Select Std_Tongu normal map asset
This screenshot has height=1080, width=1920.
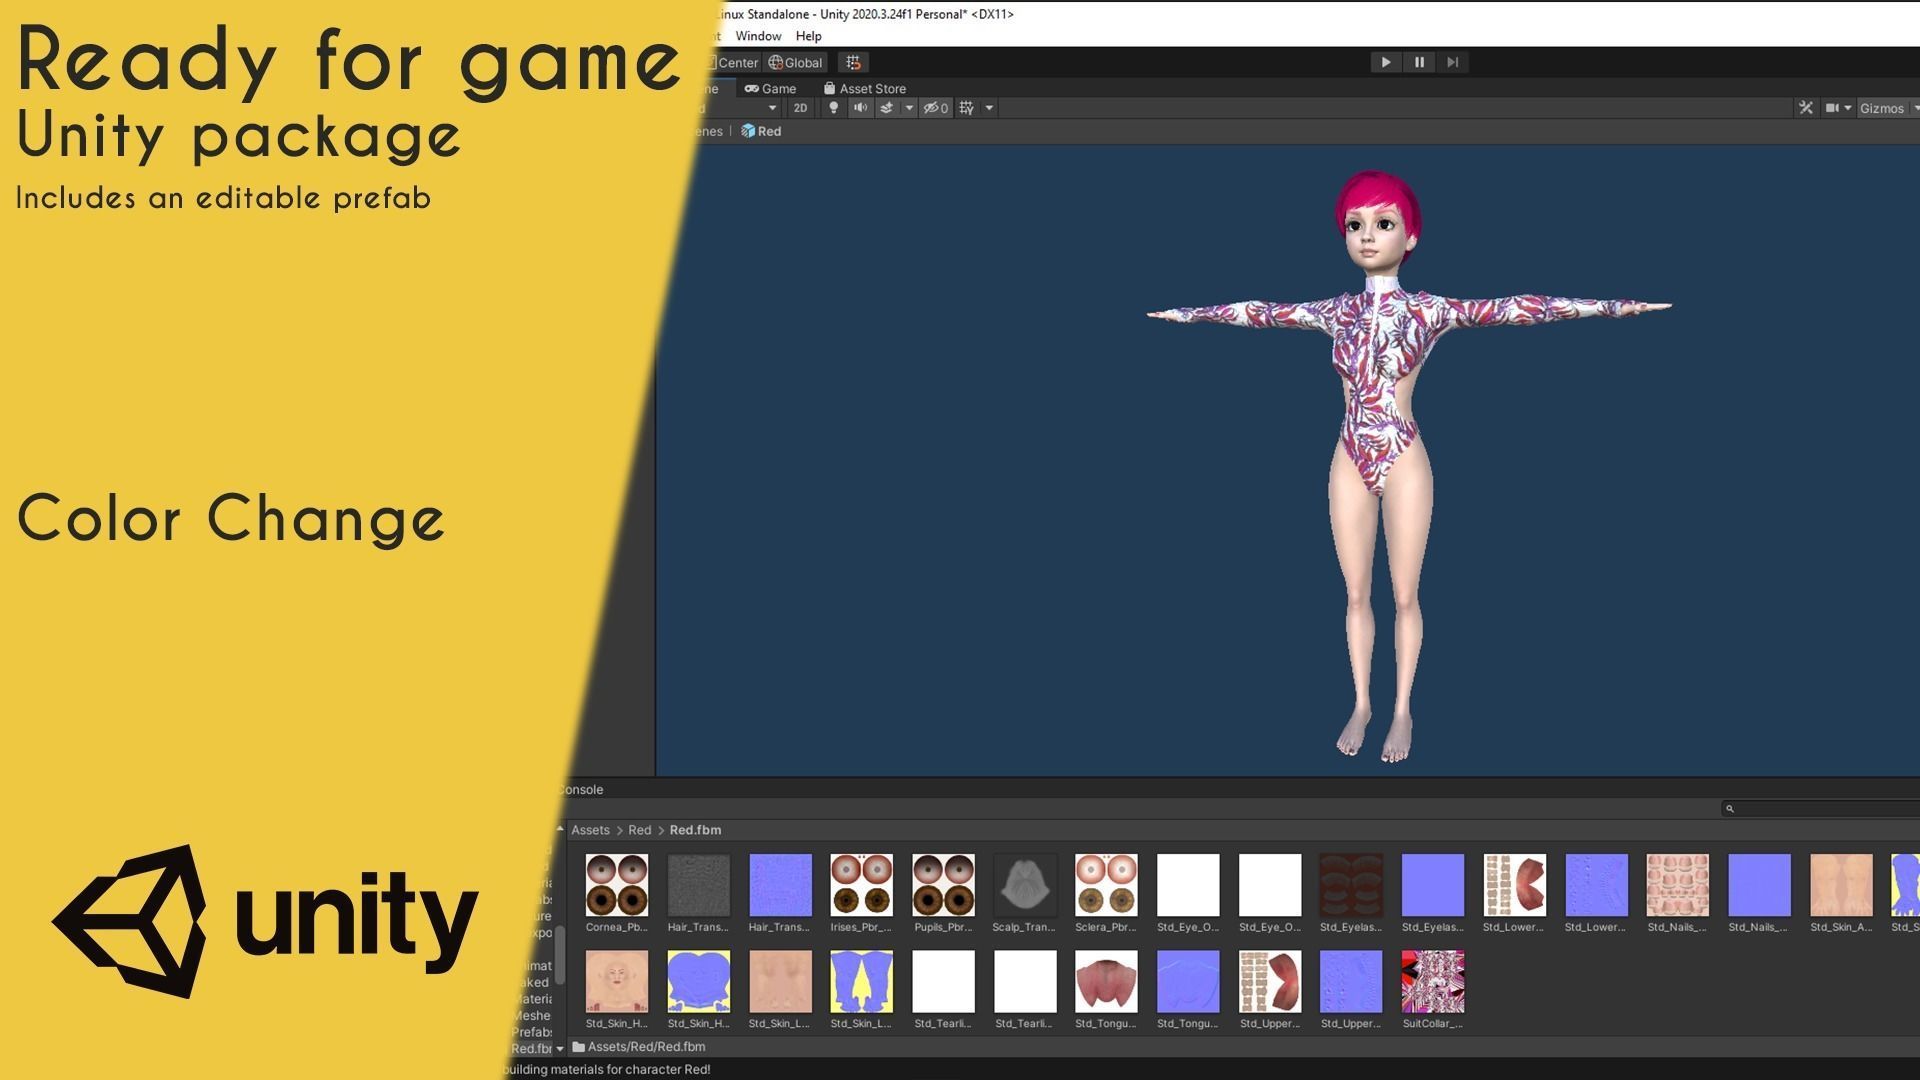point(1188,989)
